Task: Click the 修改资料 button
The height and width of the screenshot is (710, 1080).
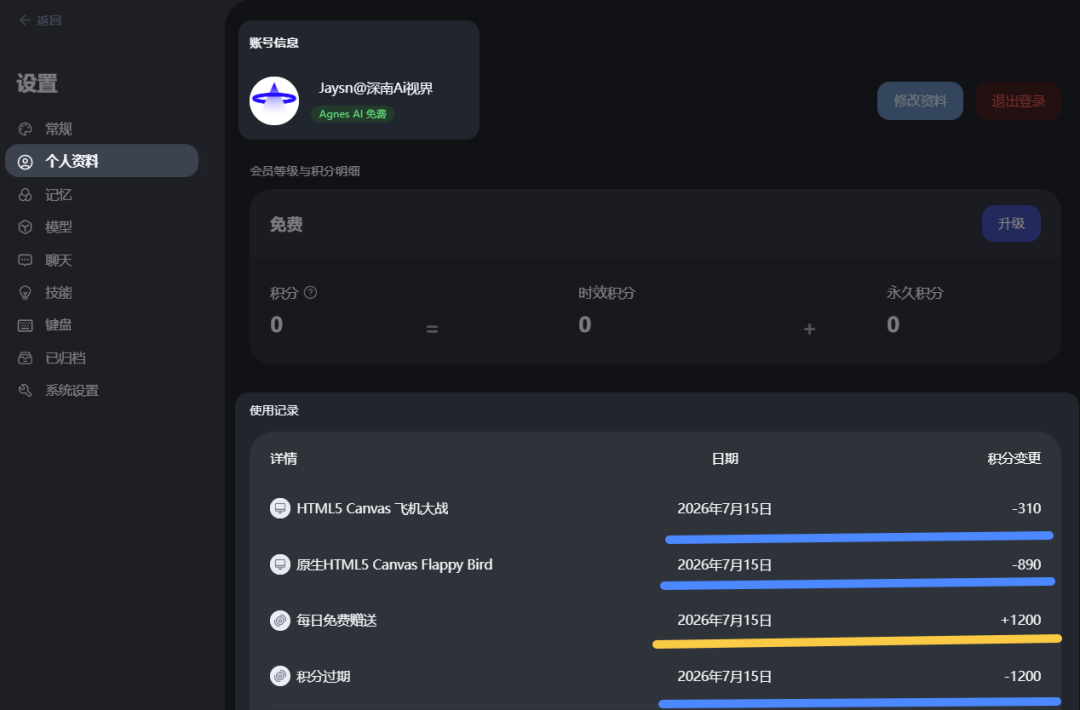Action: click(920, 101)
